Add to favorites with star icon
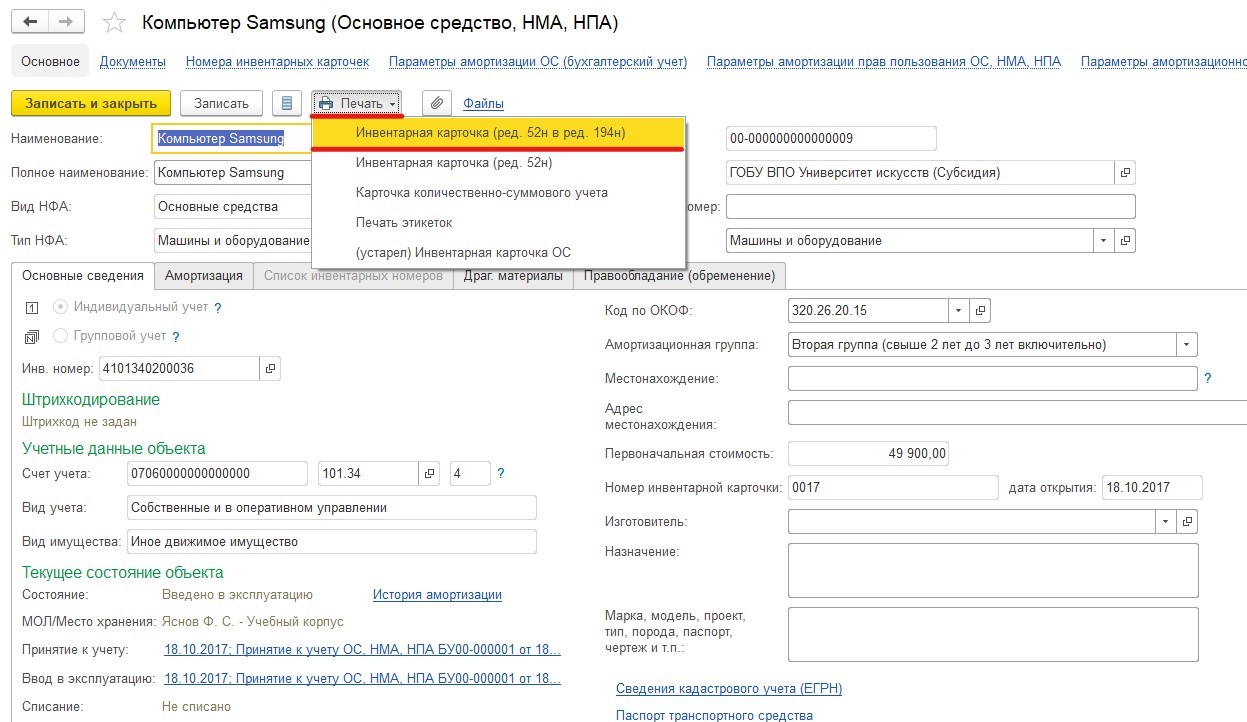1247x722 pixels. tap(115, 22)
